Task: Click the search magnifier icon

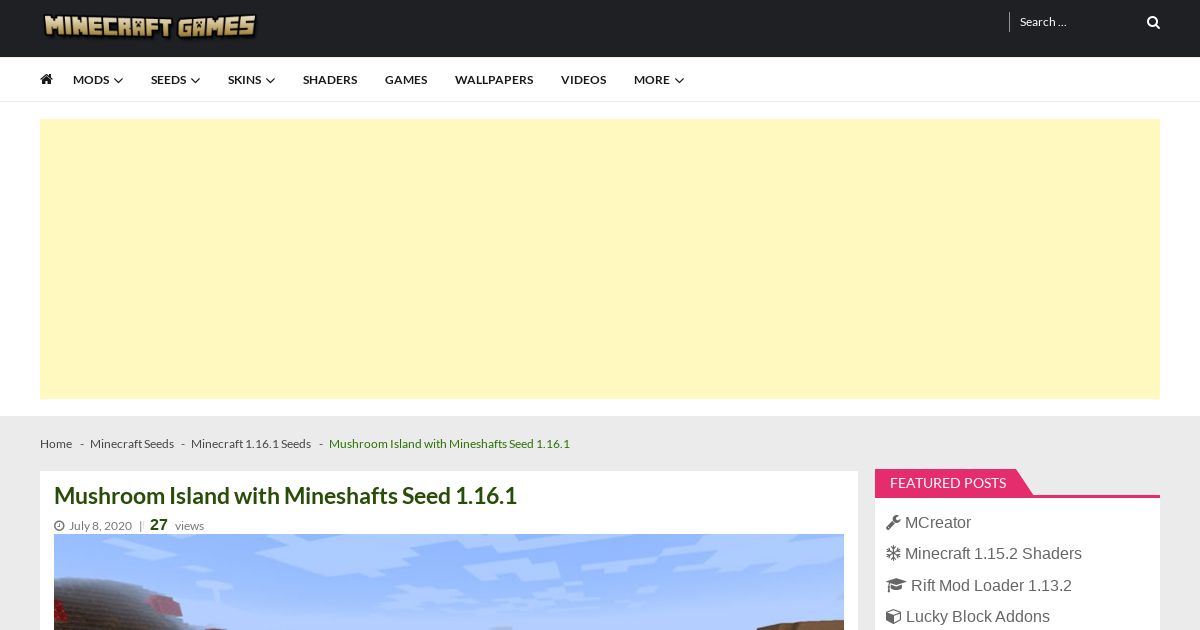Action: (1153, 22)
